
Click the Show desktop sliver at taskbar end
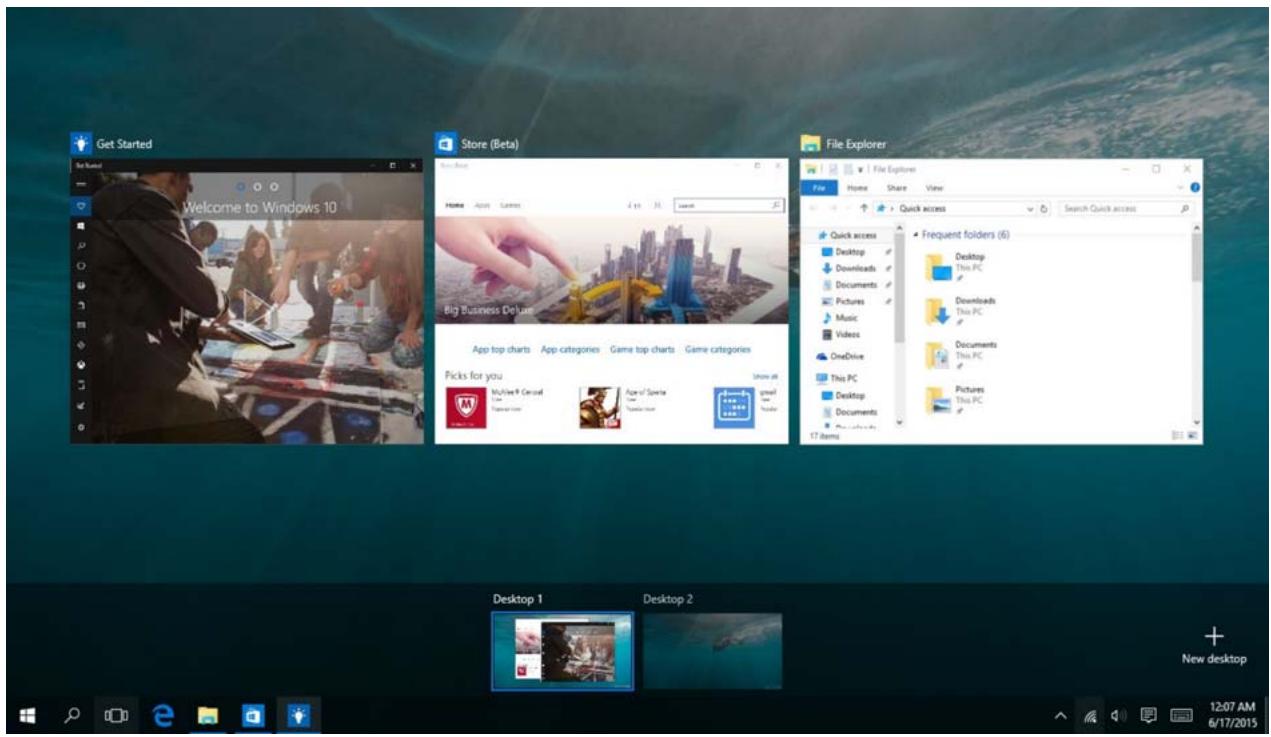1268,717
